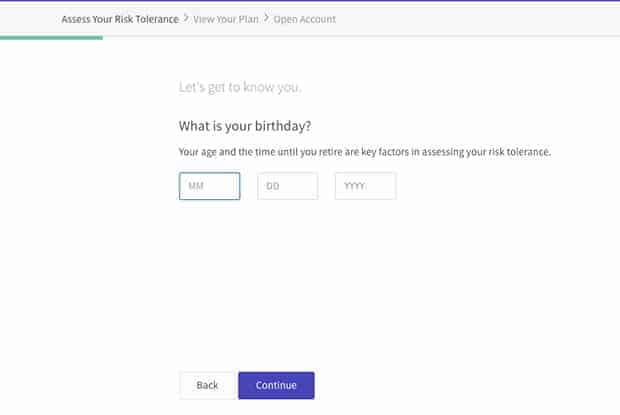Viewport: 620px width, 415px height.
Task: Open the View Your Plan step
Action: pos(226,19)
